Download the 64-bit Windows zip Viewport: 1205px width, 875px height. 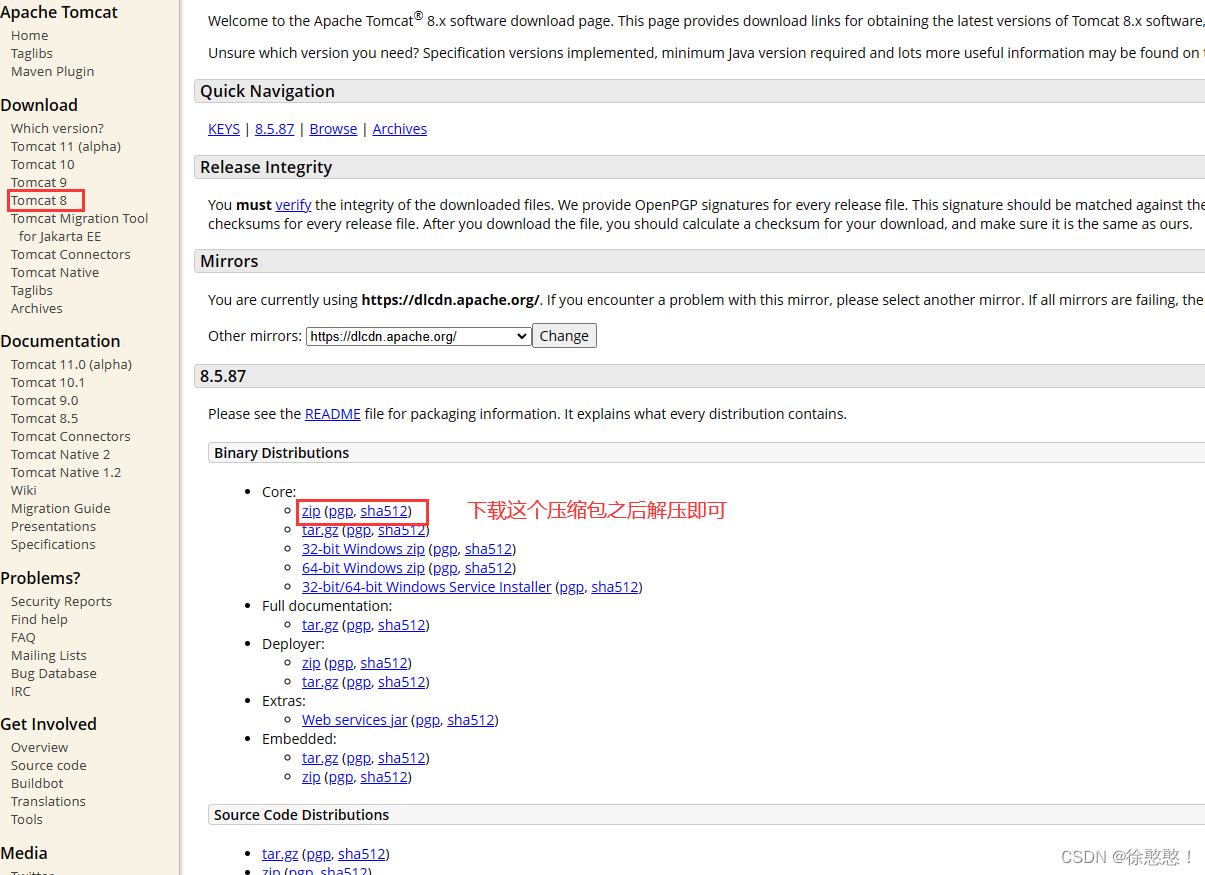[x=363, y=568]
